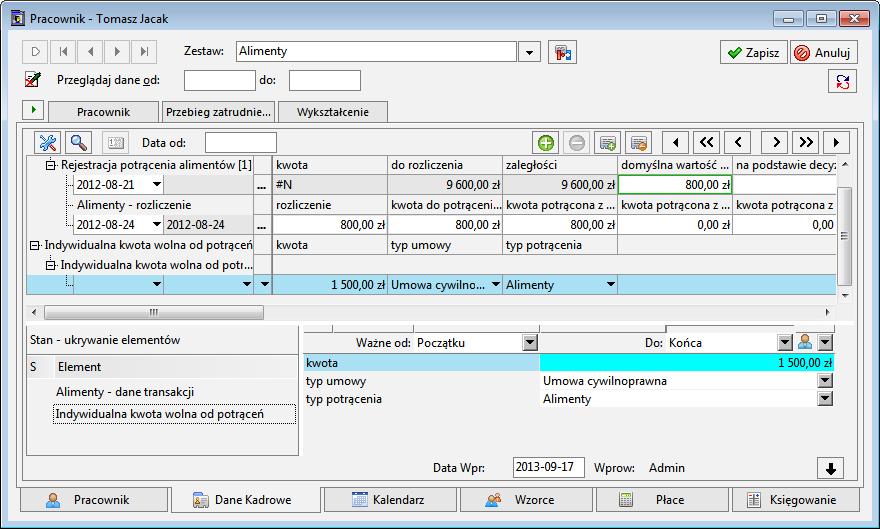
Task: Click the add-period table icon
Action: point(608,142)
